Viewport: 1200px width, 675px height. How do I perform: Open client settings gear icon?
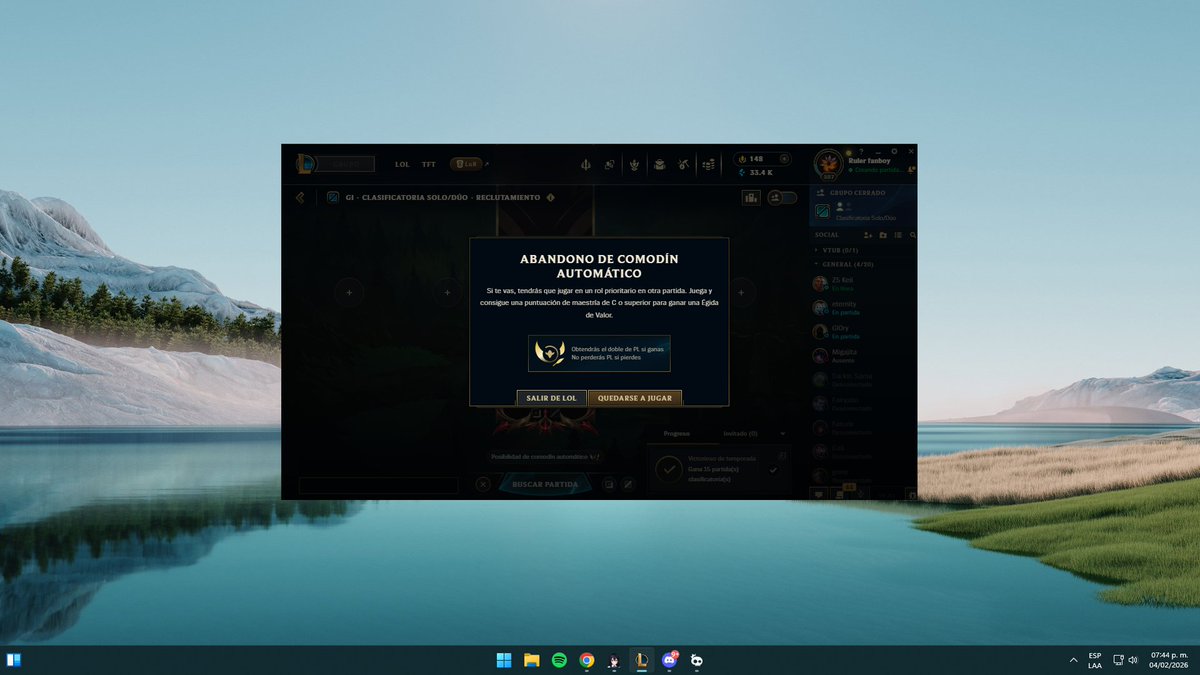tap(894, 151)
